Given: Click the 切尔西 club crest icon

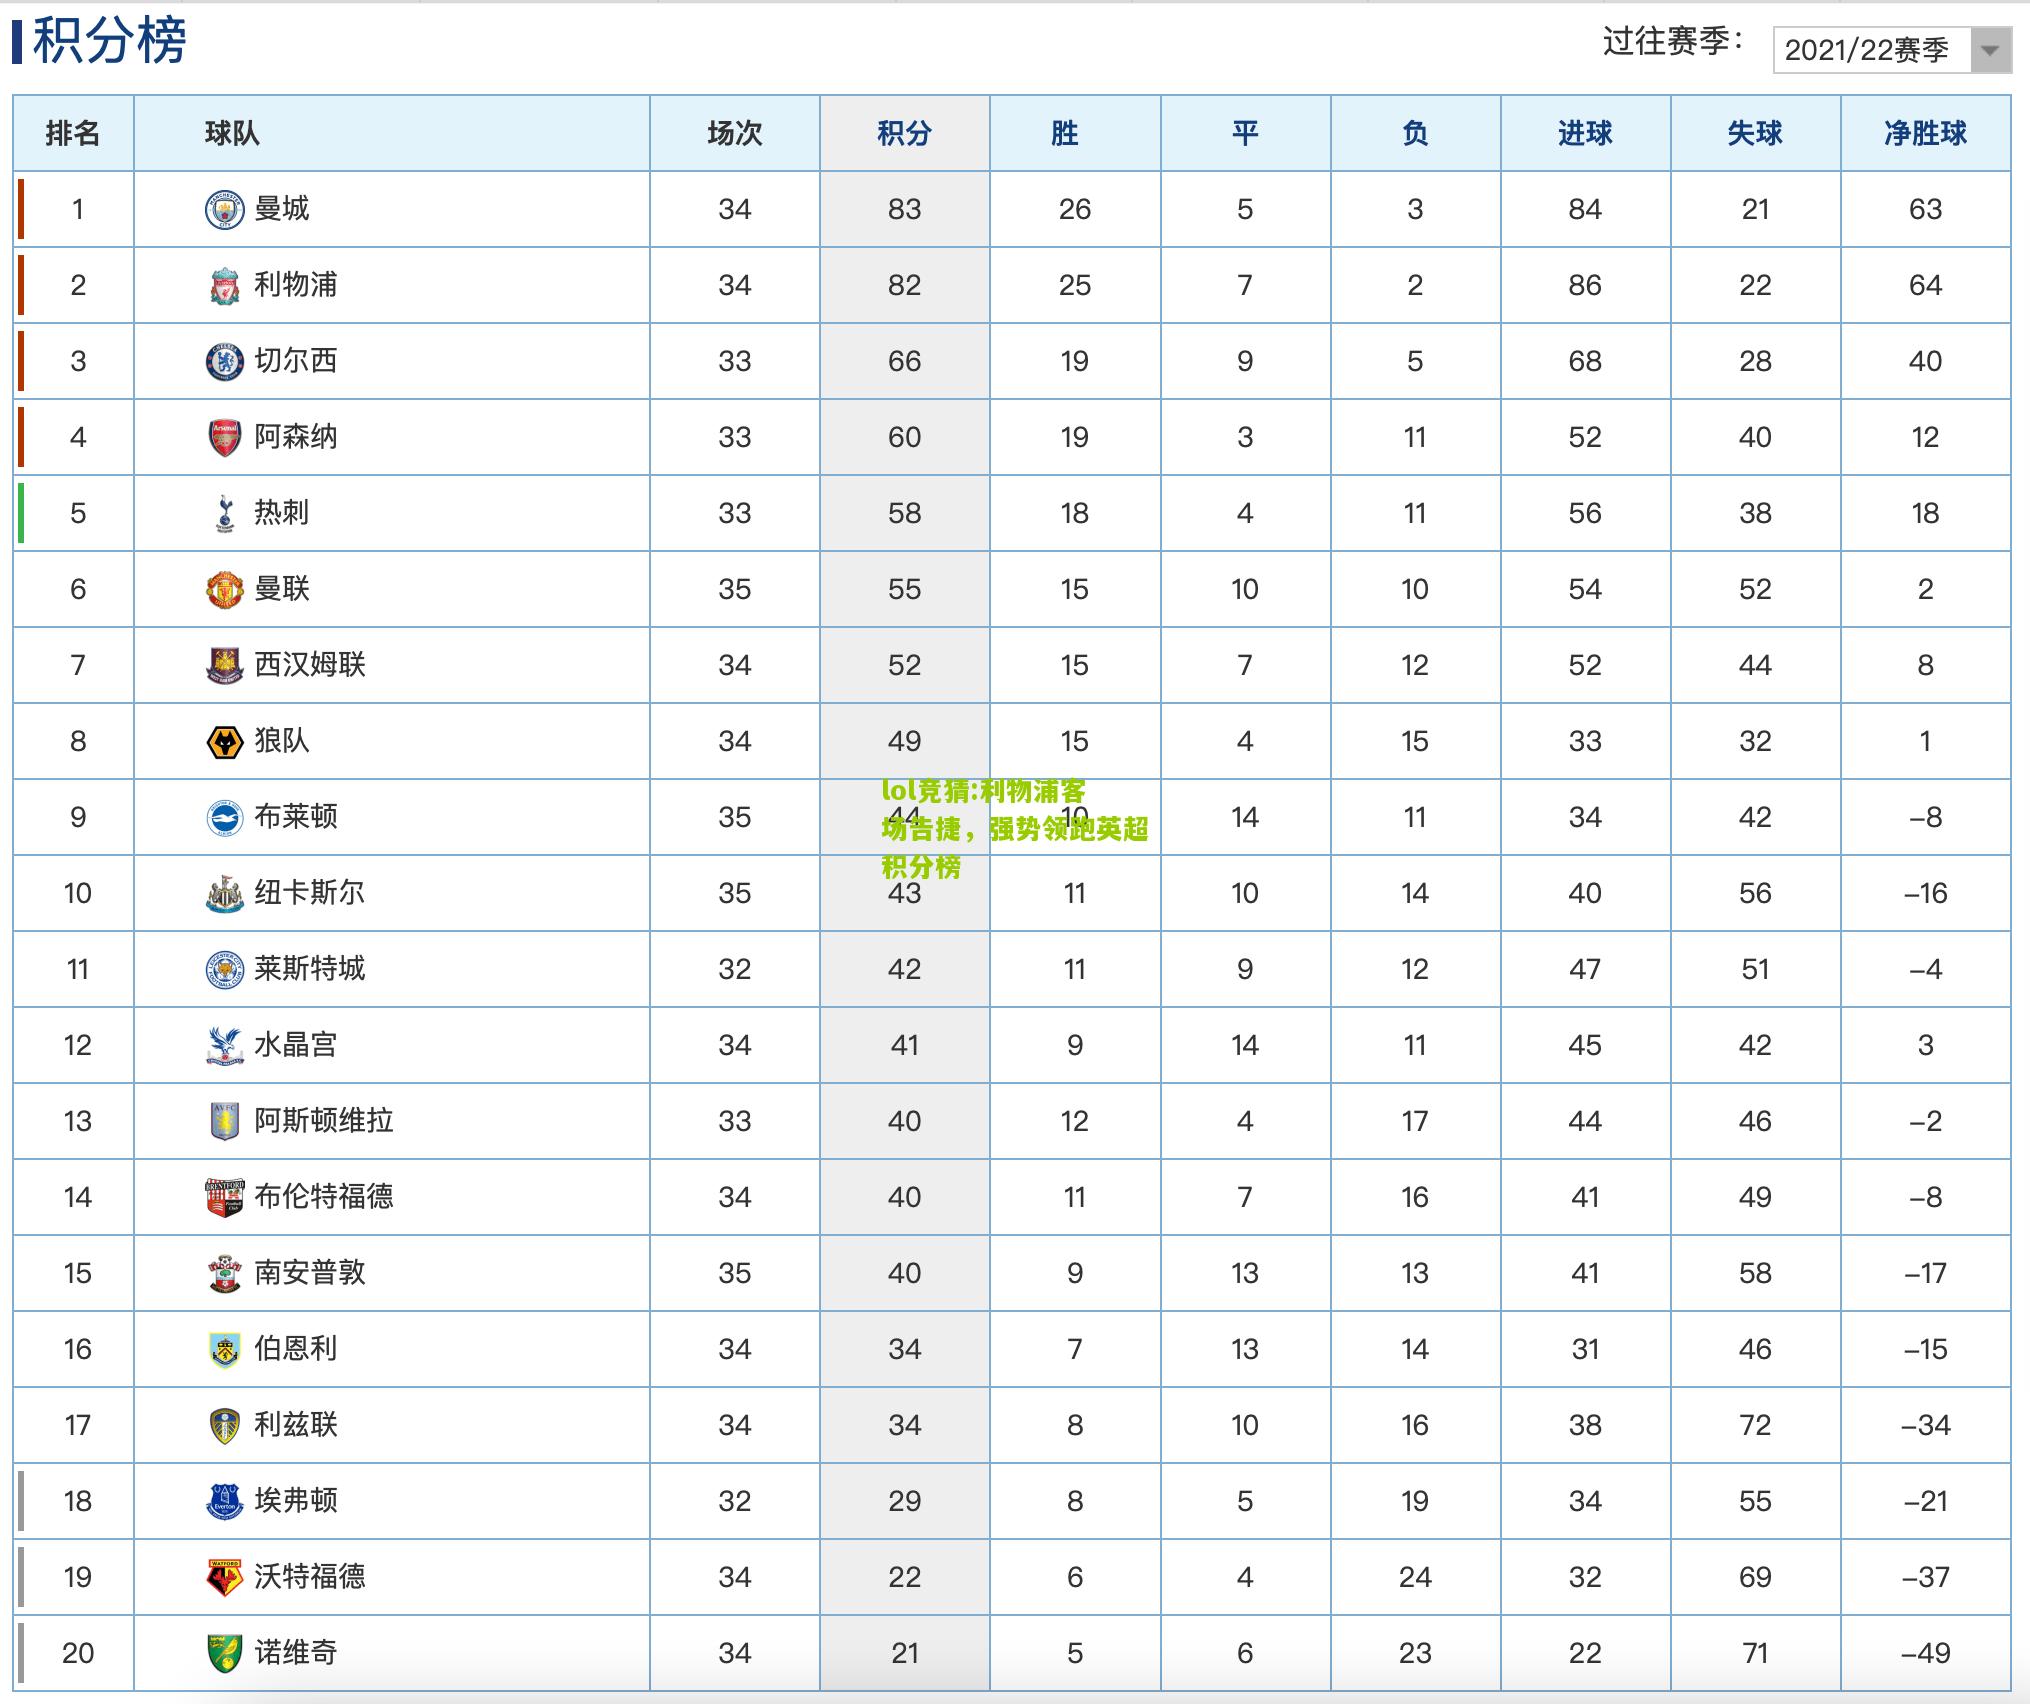Looking at the screenshot, I should coord(224,362).
